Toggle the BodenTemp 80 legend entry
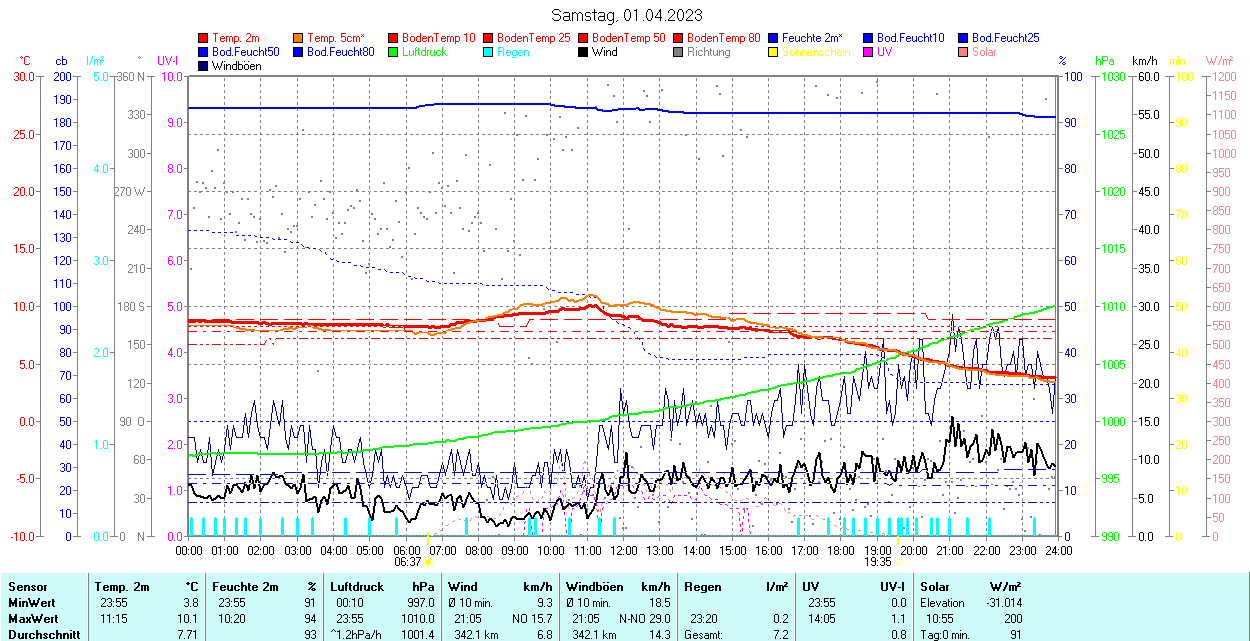1250x641 pixels. 722,38
